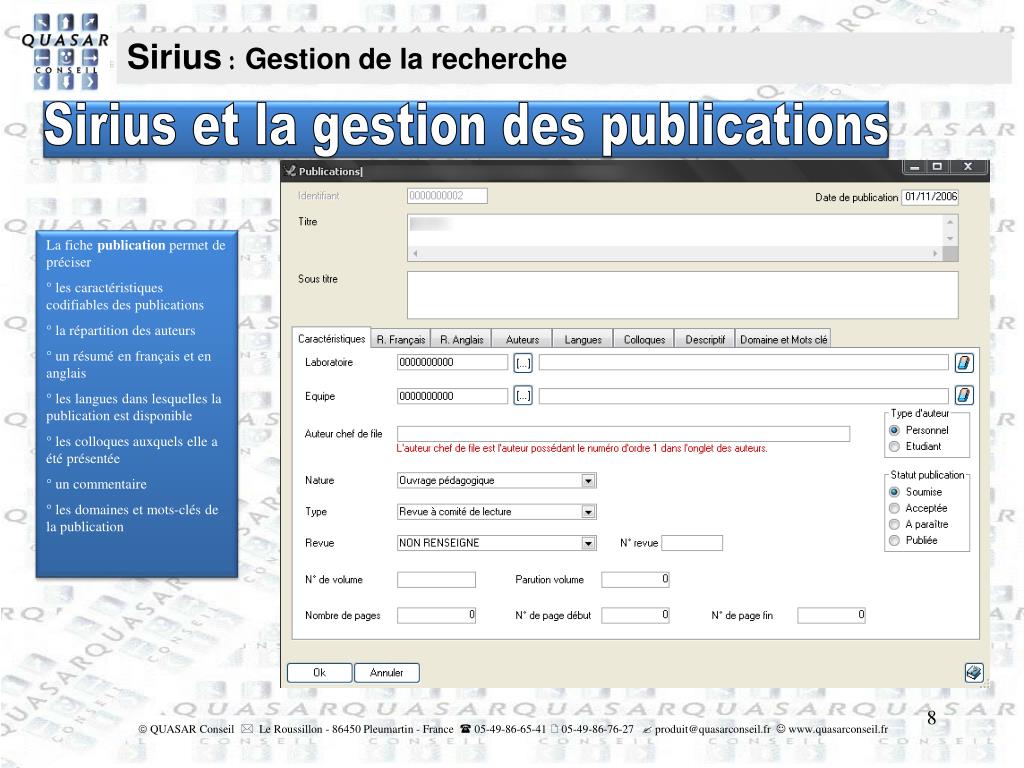Viewport: 1024px width, 768px height.
Task: Open the Descriptif tab
Action: coord(705,340)
